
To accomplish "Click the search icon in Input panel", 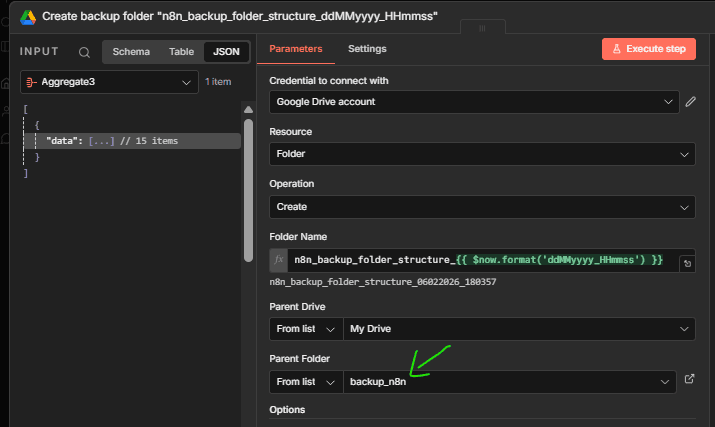I will pyautogui.click(x=85, y=53).
